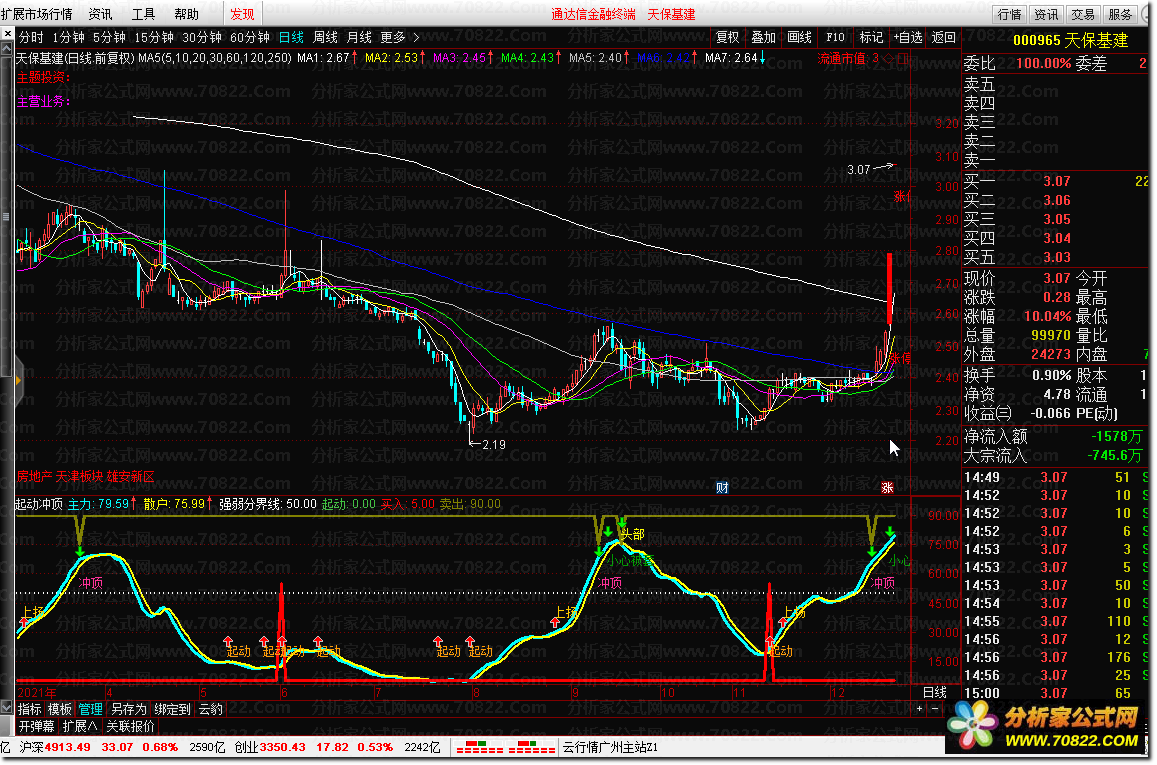This screenshot has height=765, width=1157.
Task: Switch to 周线 weekly chart
Action: point(325,37)
